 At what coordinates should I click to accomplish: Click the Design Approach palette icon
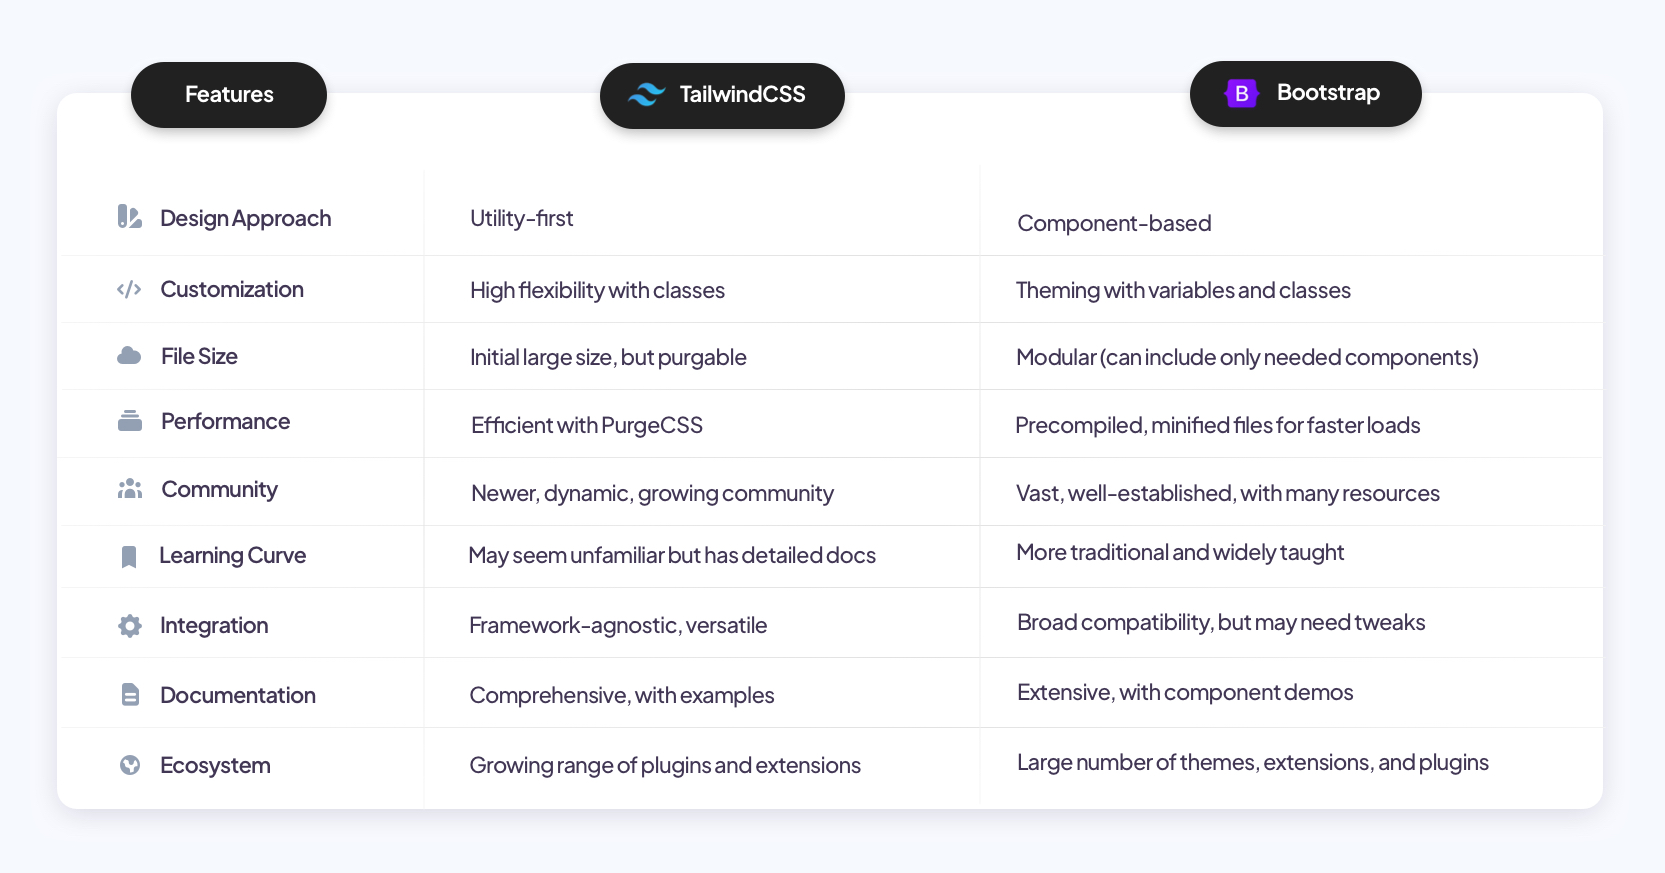(129, 217)
